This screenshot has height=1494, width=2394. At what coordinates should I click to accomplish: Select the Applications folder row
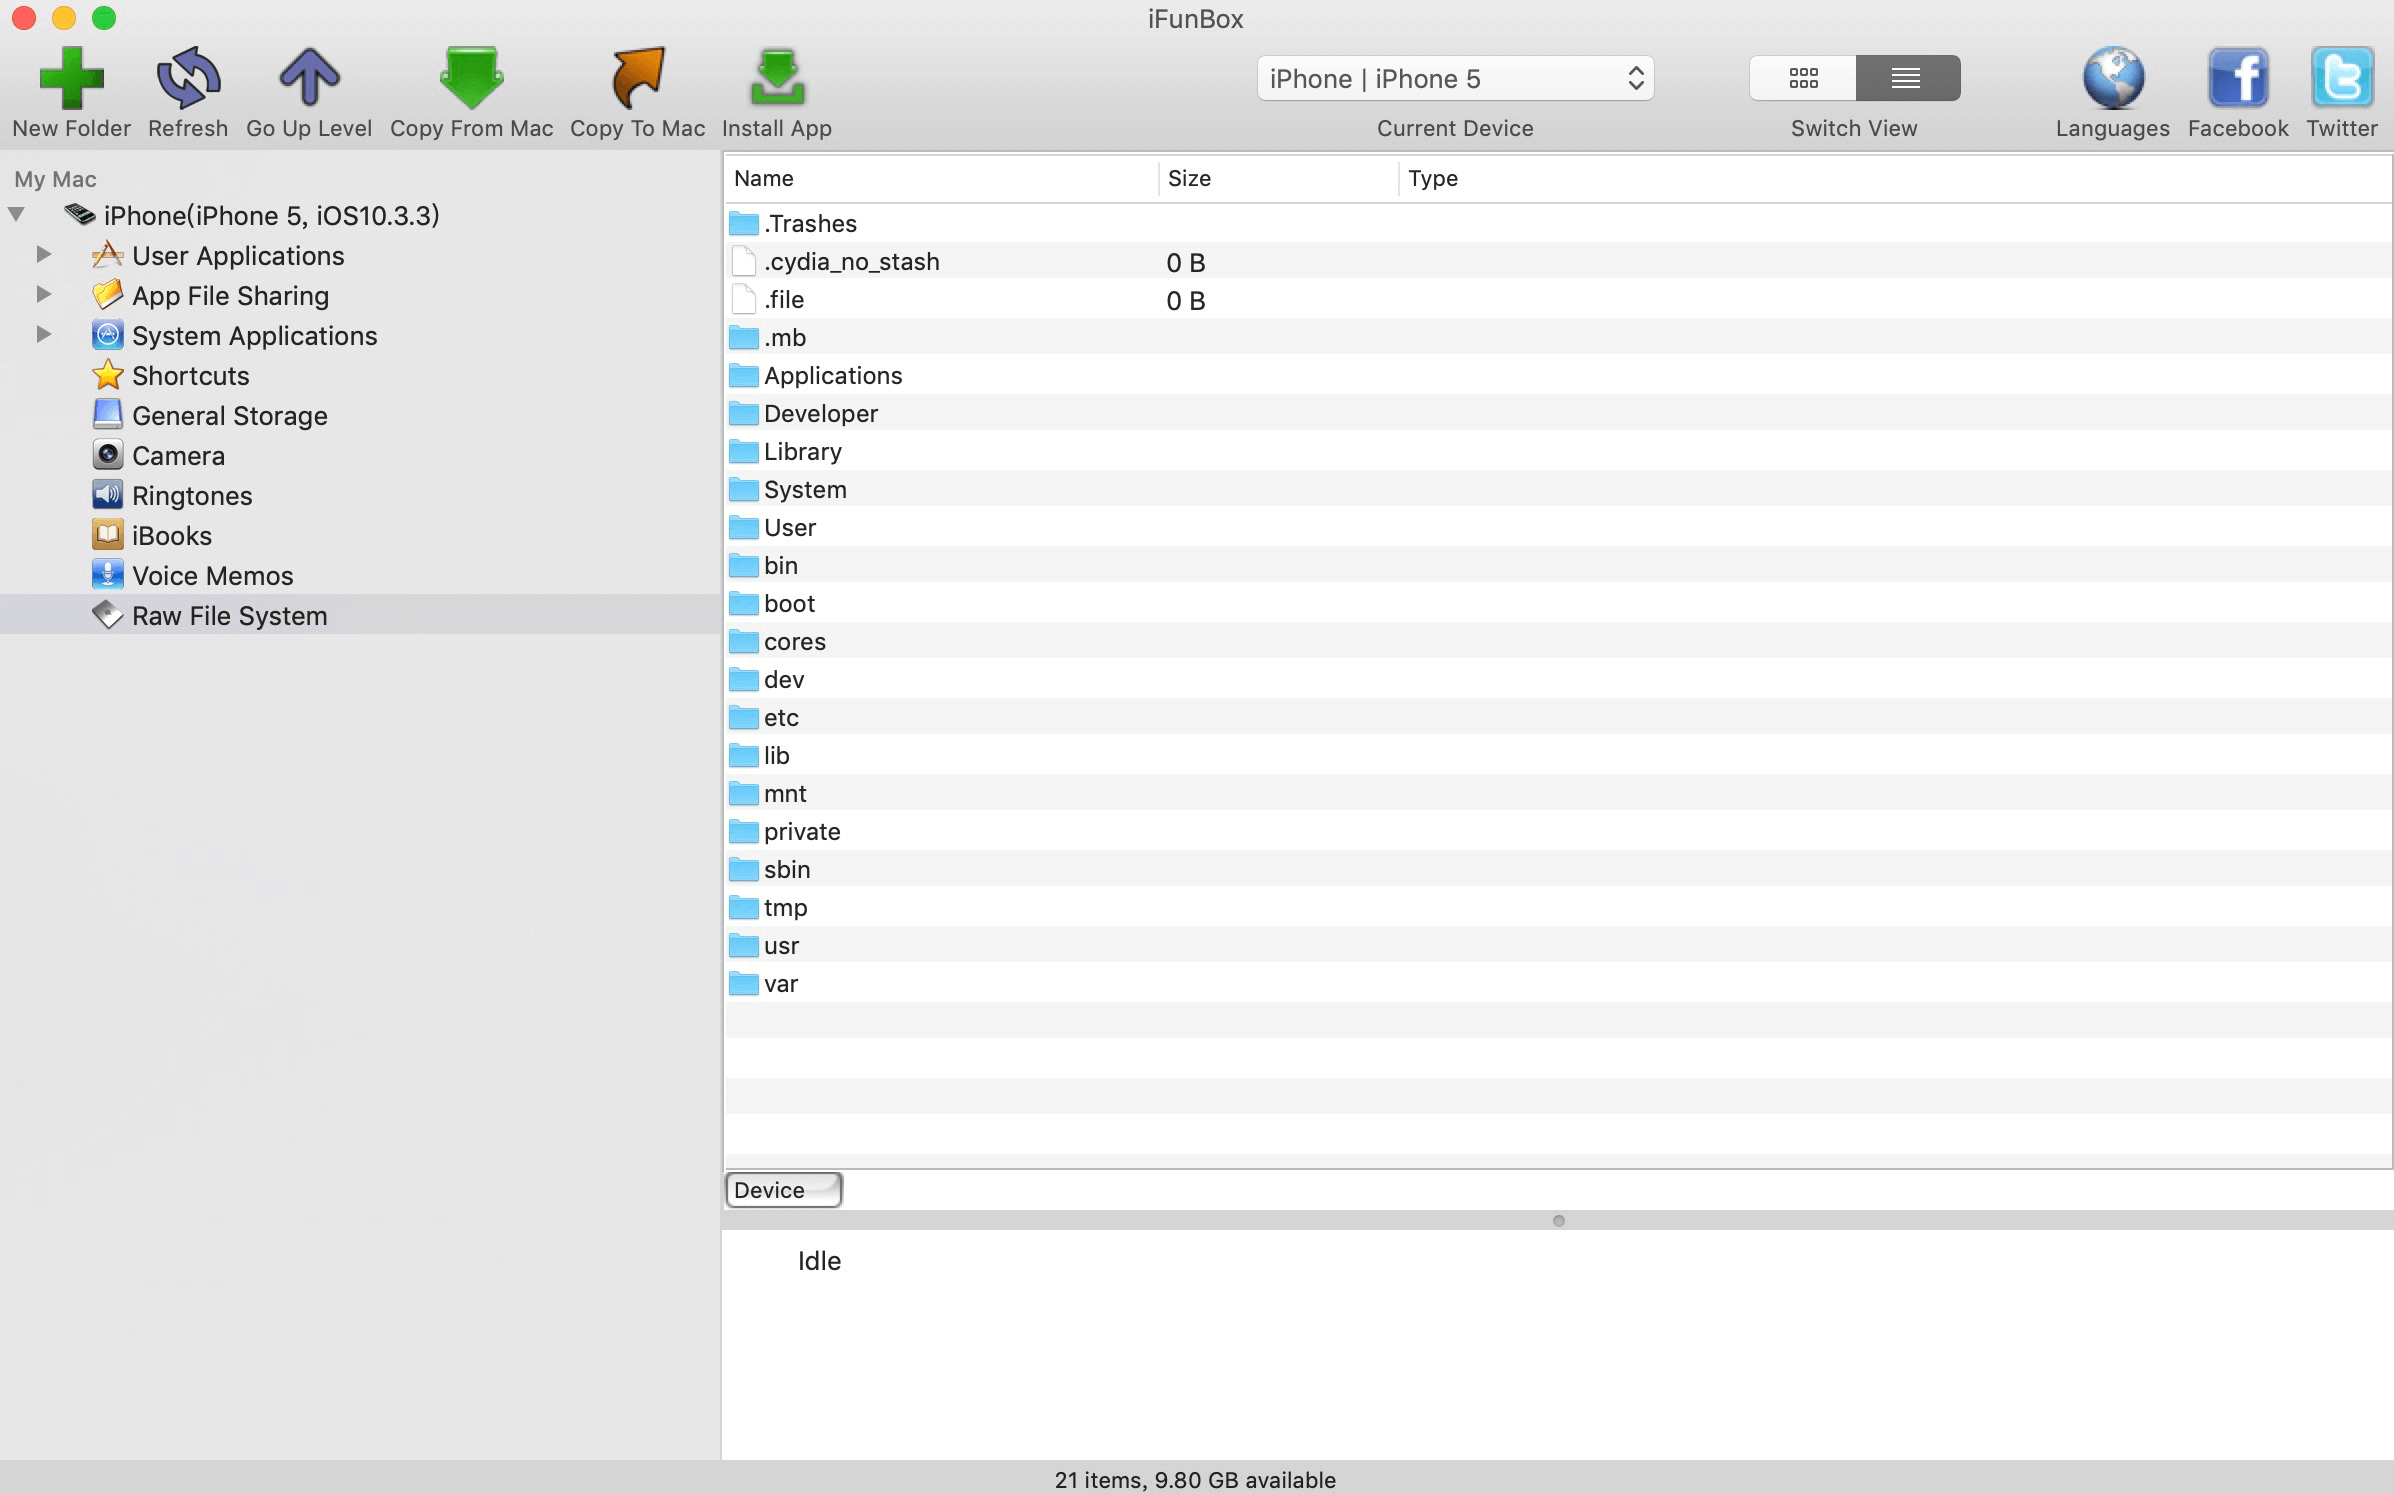click(1558, 375)
